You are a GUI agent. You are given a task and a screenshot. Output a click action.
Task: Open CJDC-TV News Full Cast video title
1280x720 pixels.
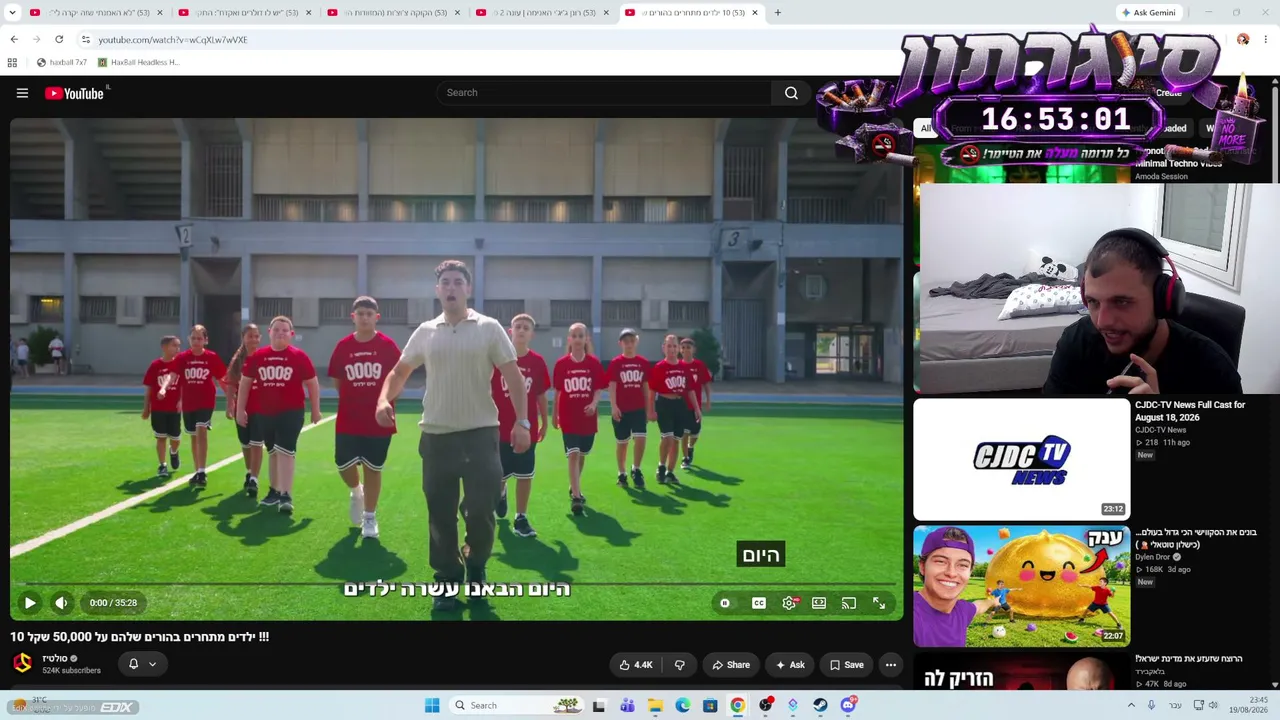[x=1190, y=411]
